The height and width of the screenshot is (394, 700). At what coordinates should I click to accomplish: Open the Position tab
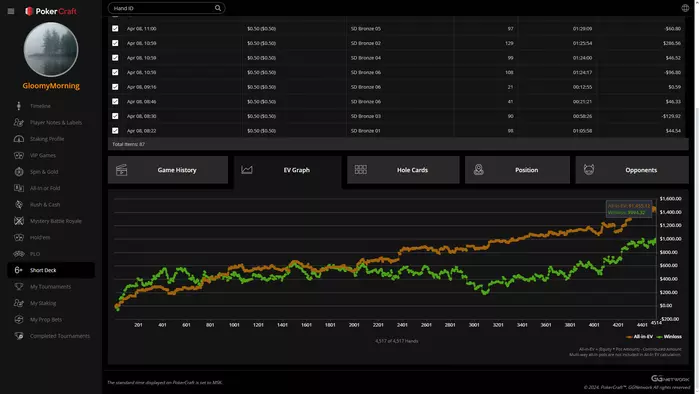point(517,170)
